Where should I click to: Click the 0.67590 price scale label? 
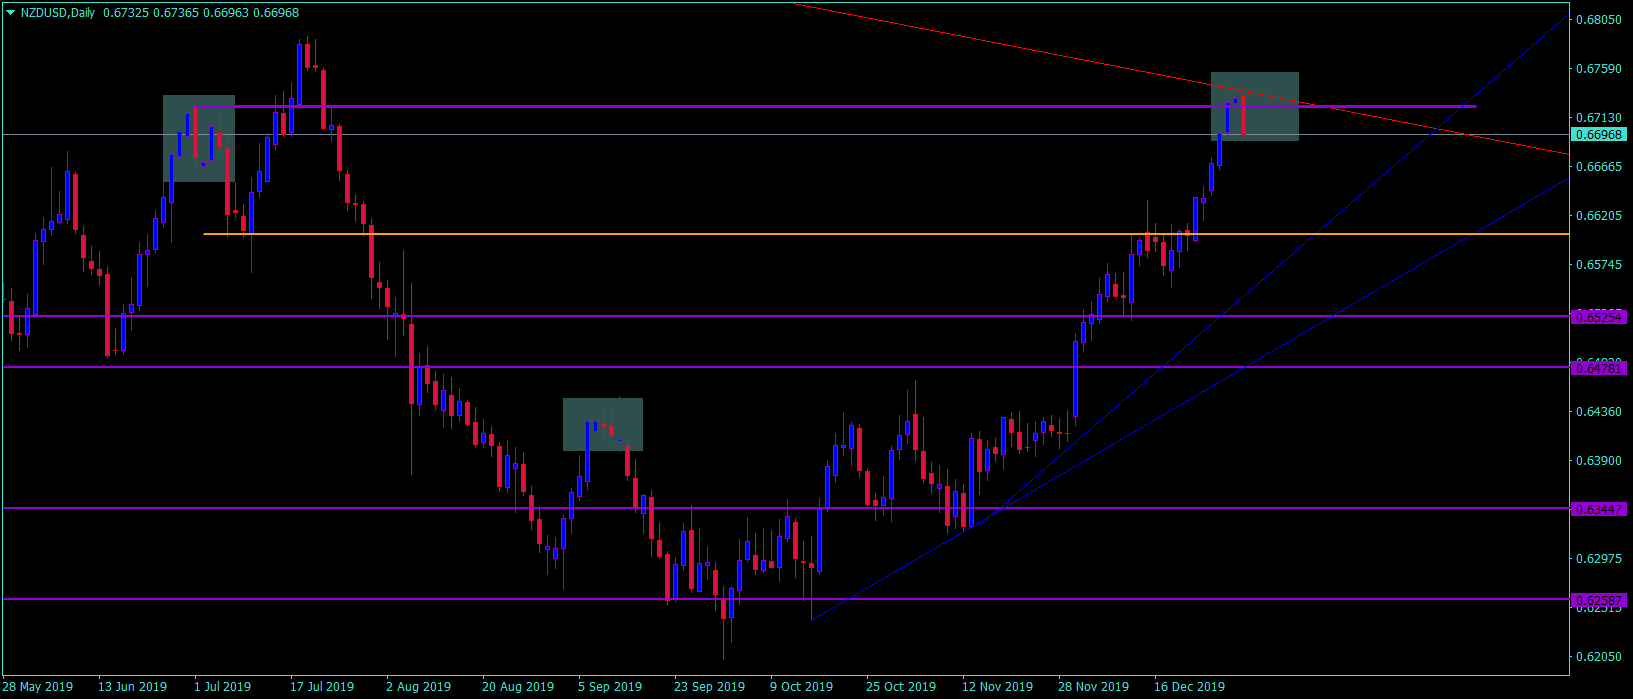tap(1598, 69)
